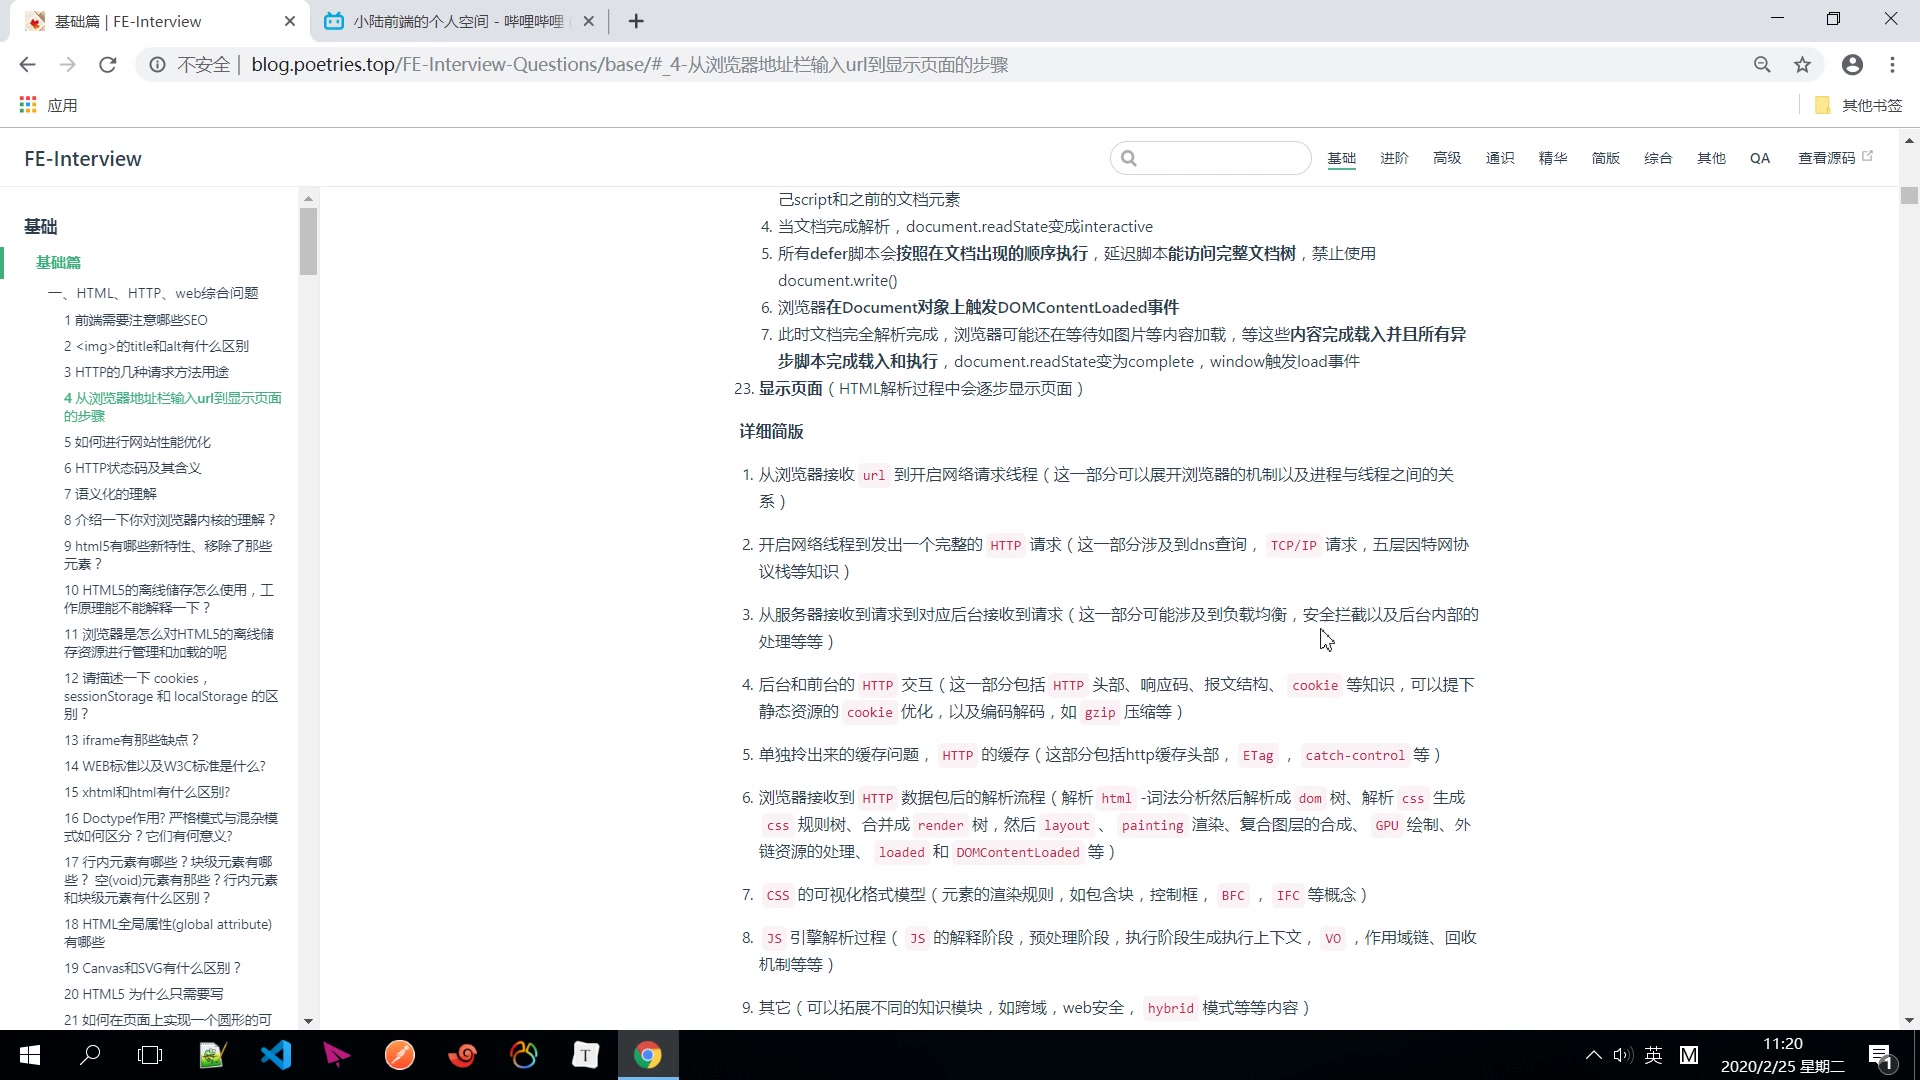Screen dimensions: 1920x1080
Task: Open sidebar item 6 HTTP状态码及其含义
Action: [x=133, y=468]
